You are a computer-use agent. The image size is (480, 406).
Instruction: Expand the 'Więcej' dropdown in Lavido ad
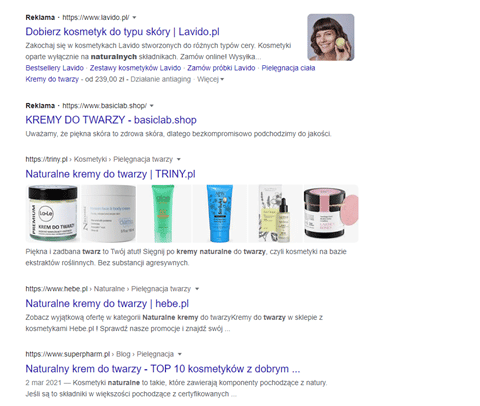(211, 79)
